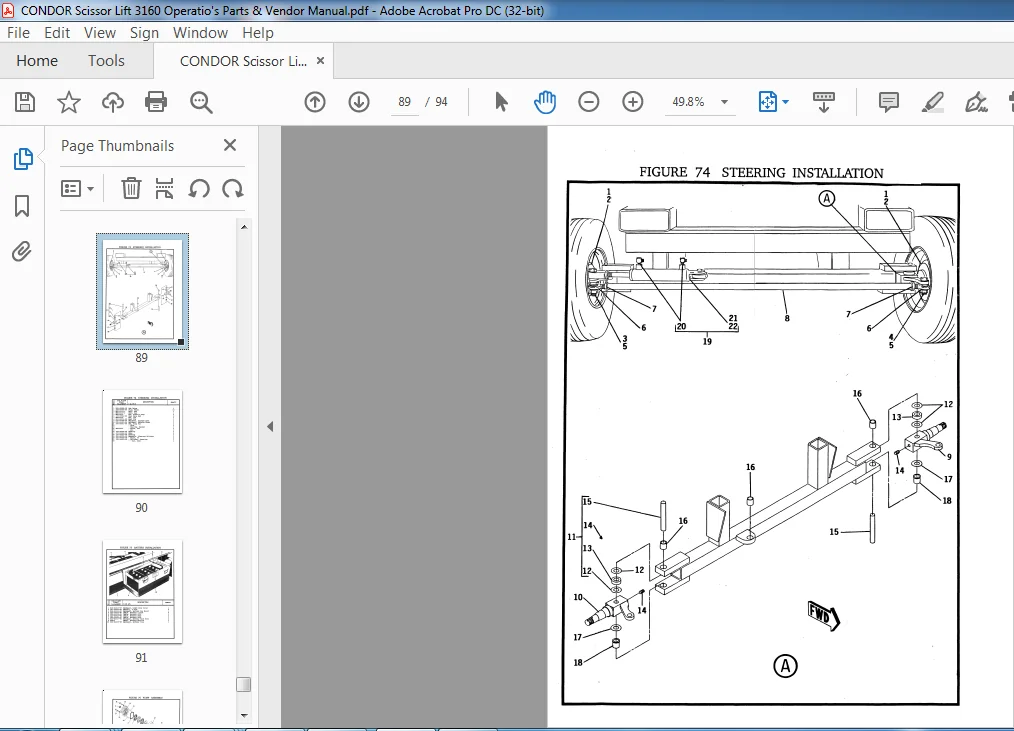Open the sign document pen tool
The image size is (1014, 731).
[976, 102]
